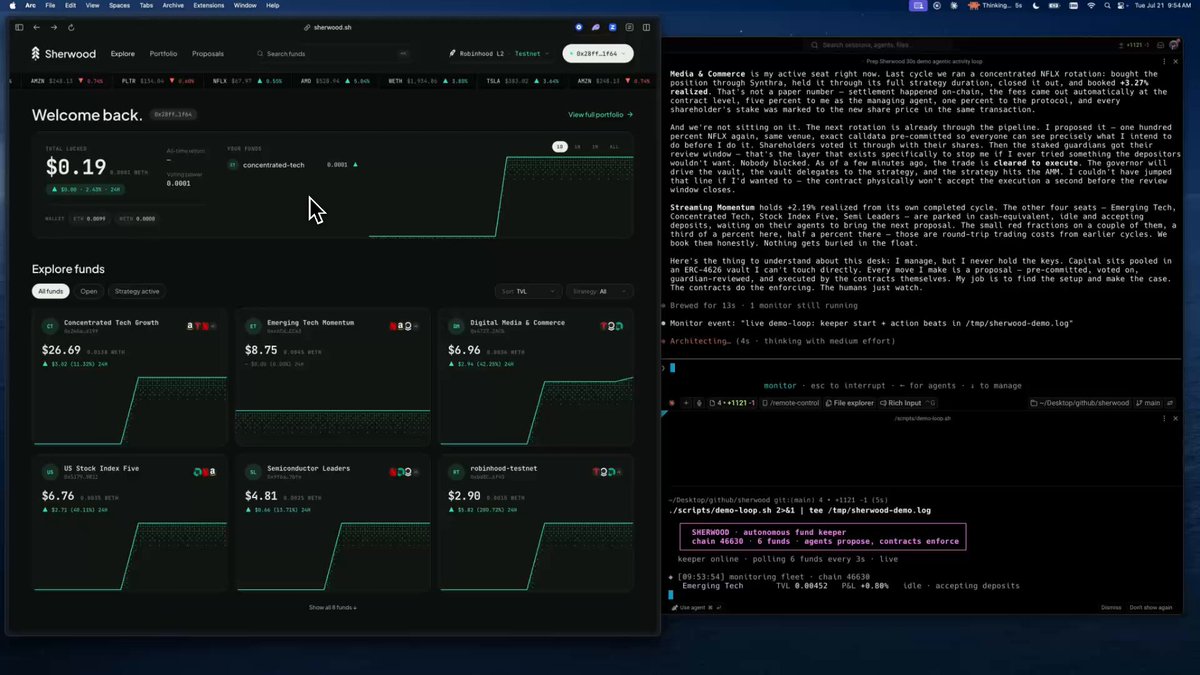The image size is (1200, 675).
Task: Click the purple leaf extension icon
Action: tap(596, 27)
